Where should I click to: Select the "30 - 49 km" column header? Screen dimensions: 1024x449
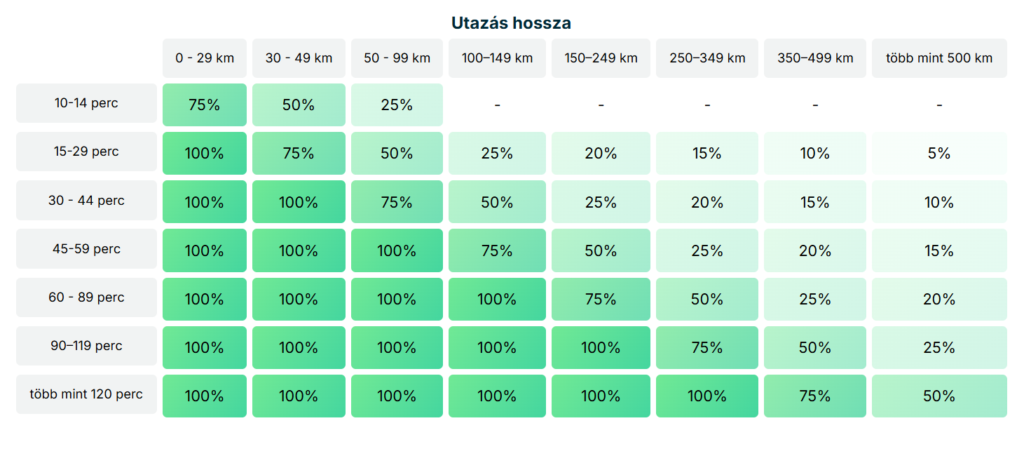click(x=299, y=58)
